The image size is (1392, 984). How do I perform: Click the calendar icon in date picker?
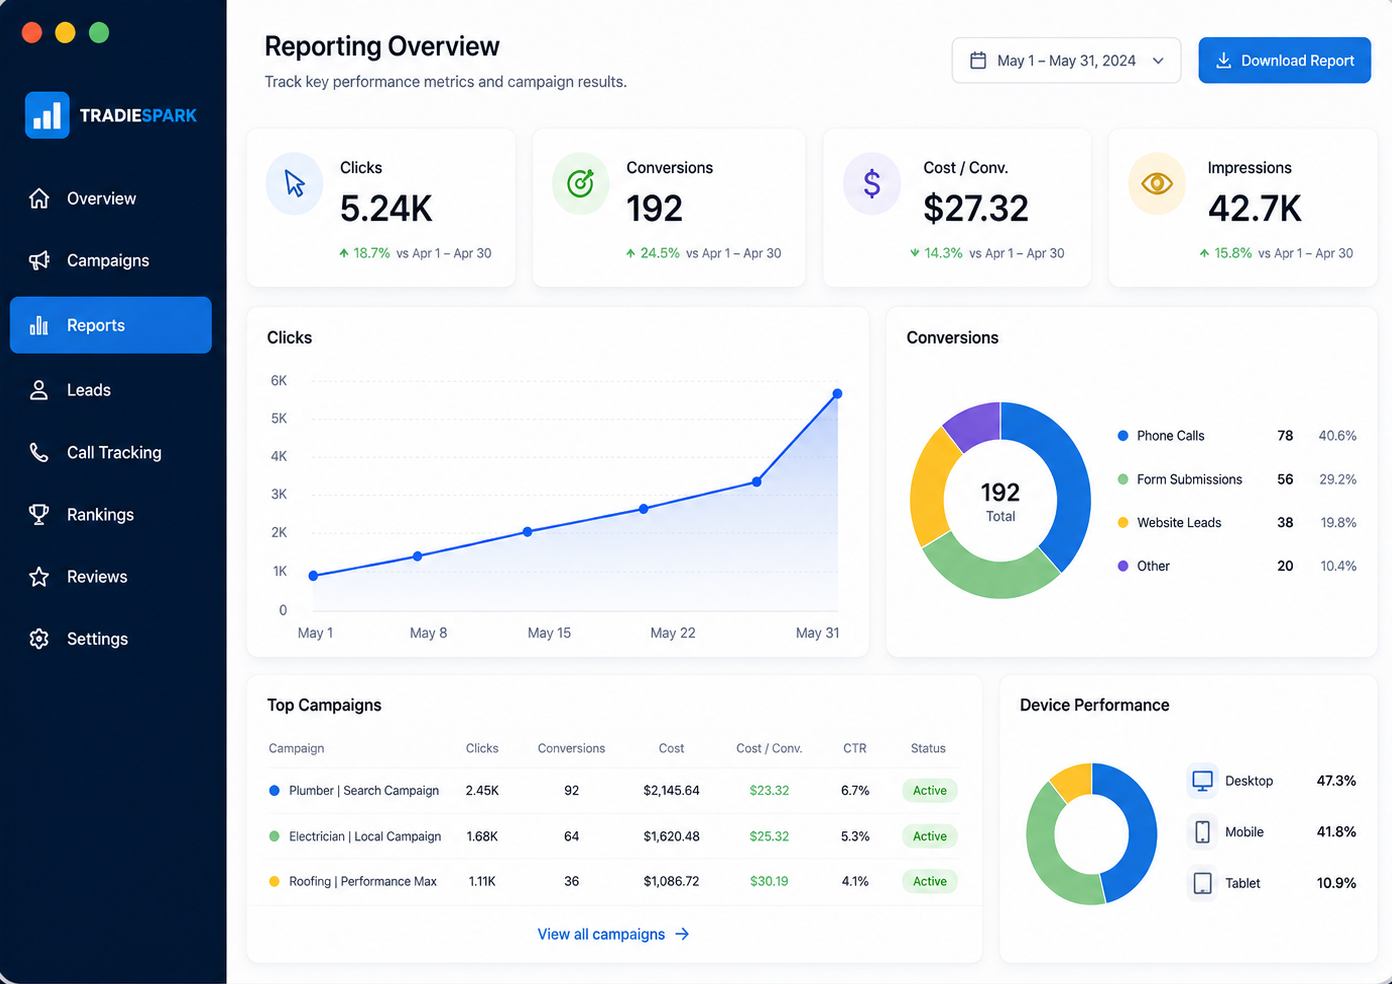pos(978,60)
